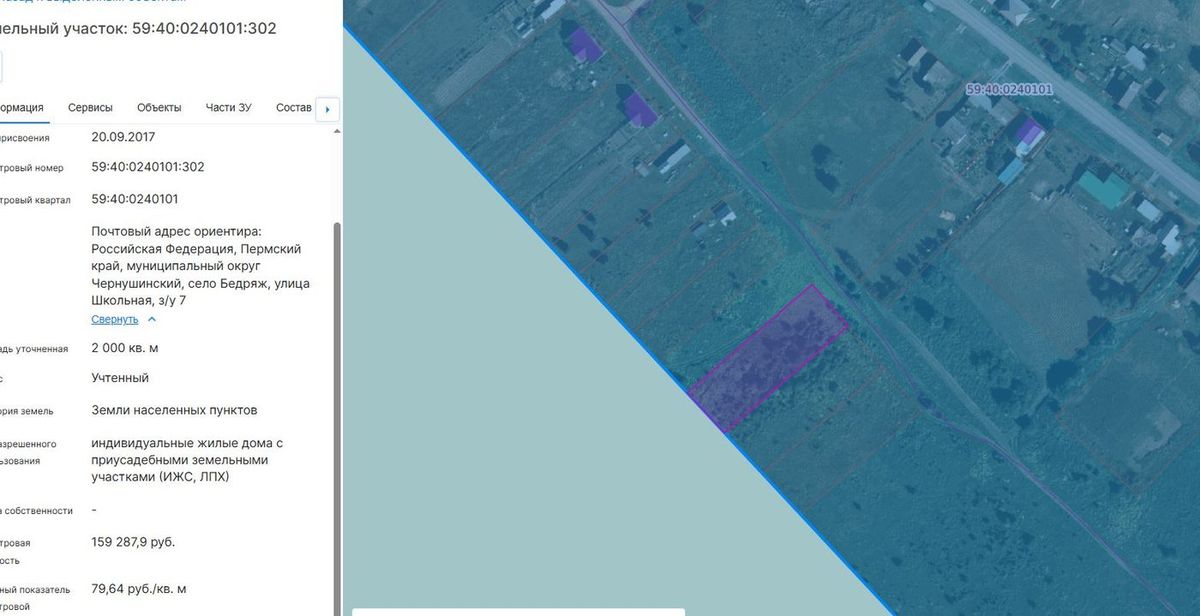Click the dash value for ownership form
Image resolution: width=1200 pixels, height=616 pixels.
94,510
